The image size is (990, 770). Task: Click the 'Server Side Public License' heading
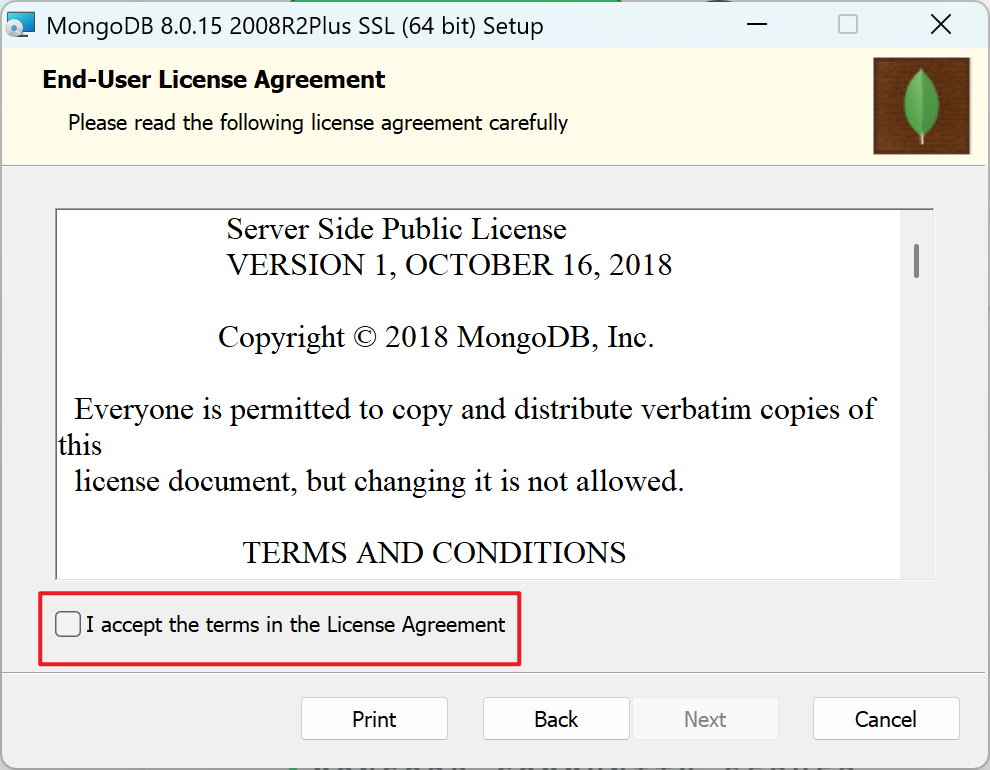[x=397, y=229]
